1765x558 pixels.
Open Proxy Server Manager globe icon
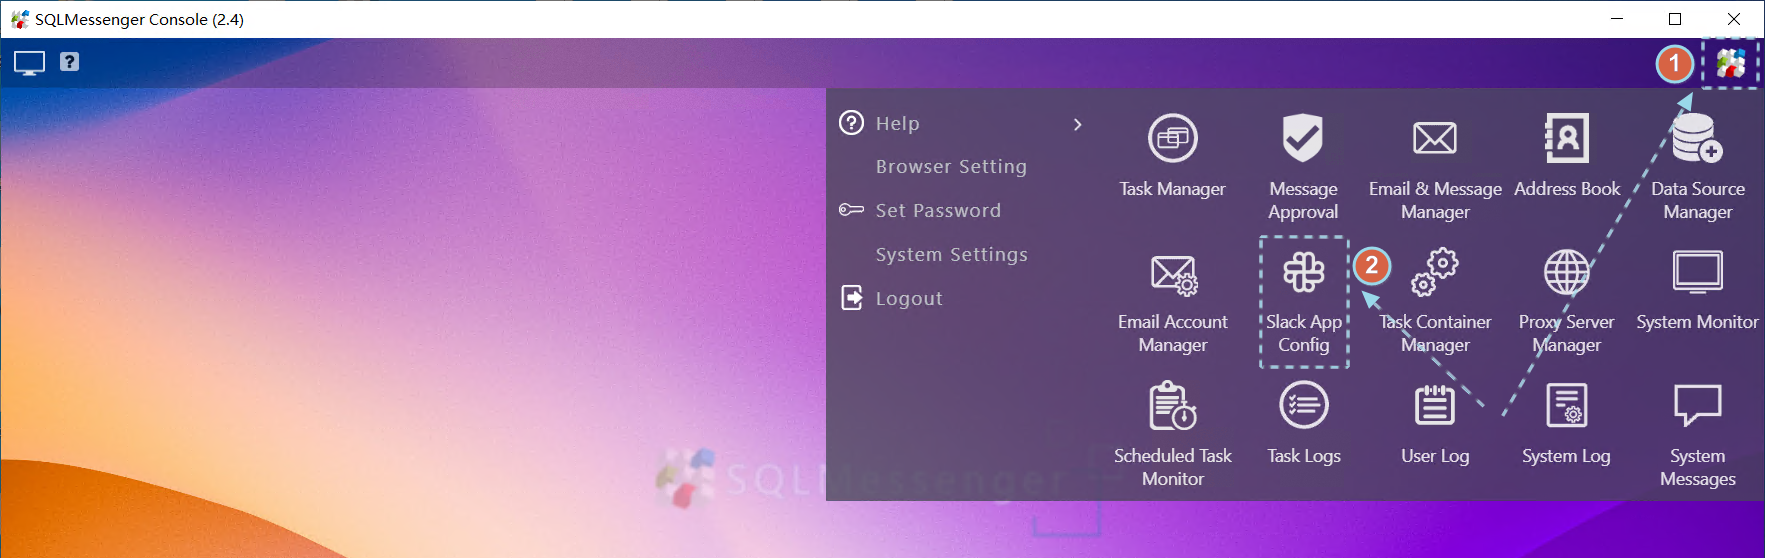[1566, 272]
